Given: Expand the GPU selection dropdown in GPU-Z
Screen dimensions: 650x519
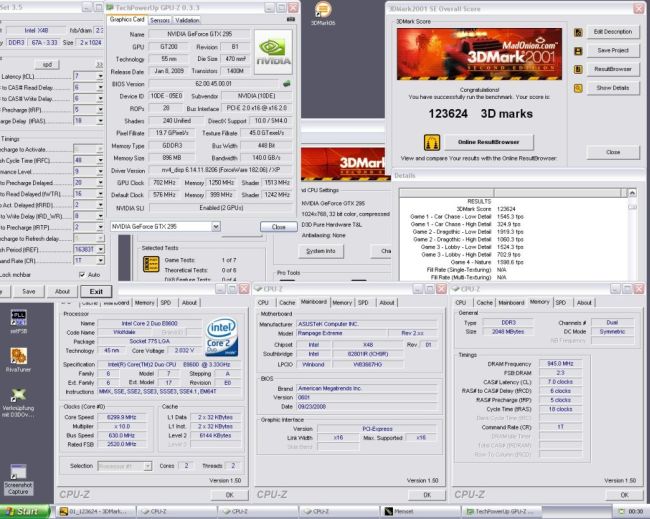Looking at the screenshot, I should 216,226.
